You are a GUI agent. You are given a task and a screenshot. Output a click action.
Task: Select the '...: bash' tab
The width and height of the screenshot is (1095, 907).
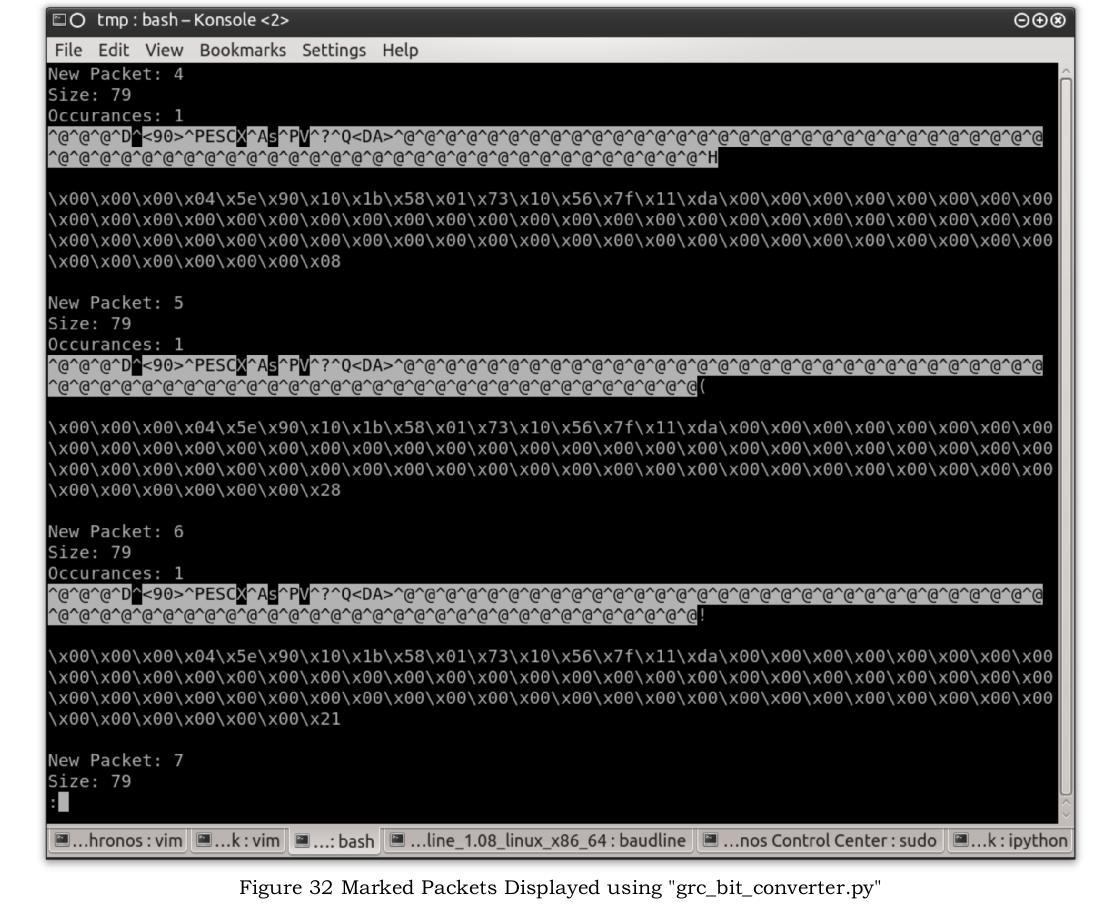coord(335,841)
